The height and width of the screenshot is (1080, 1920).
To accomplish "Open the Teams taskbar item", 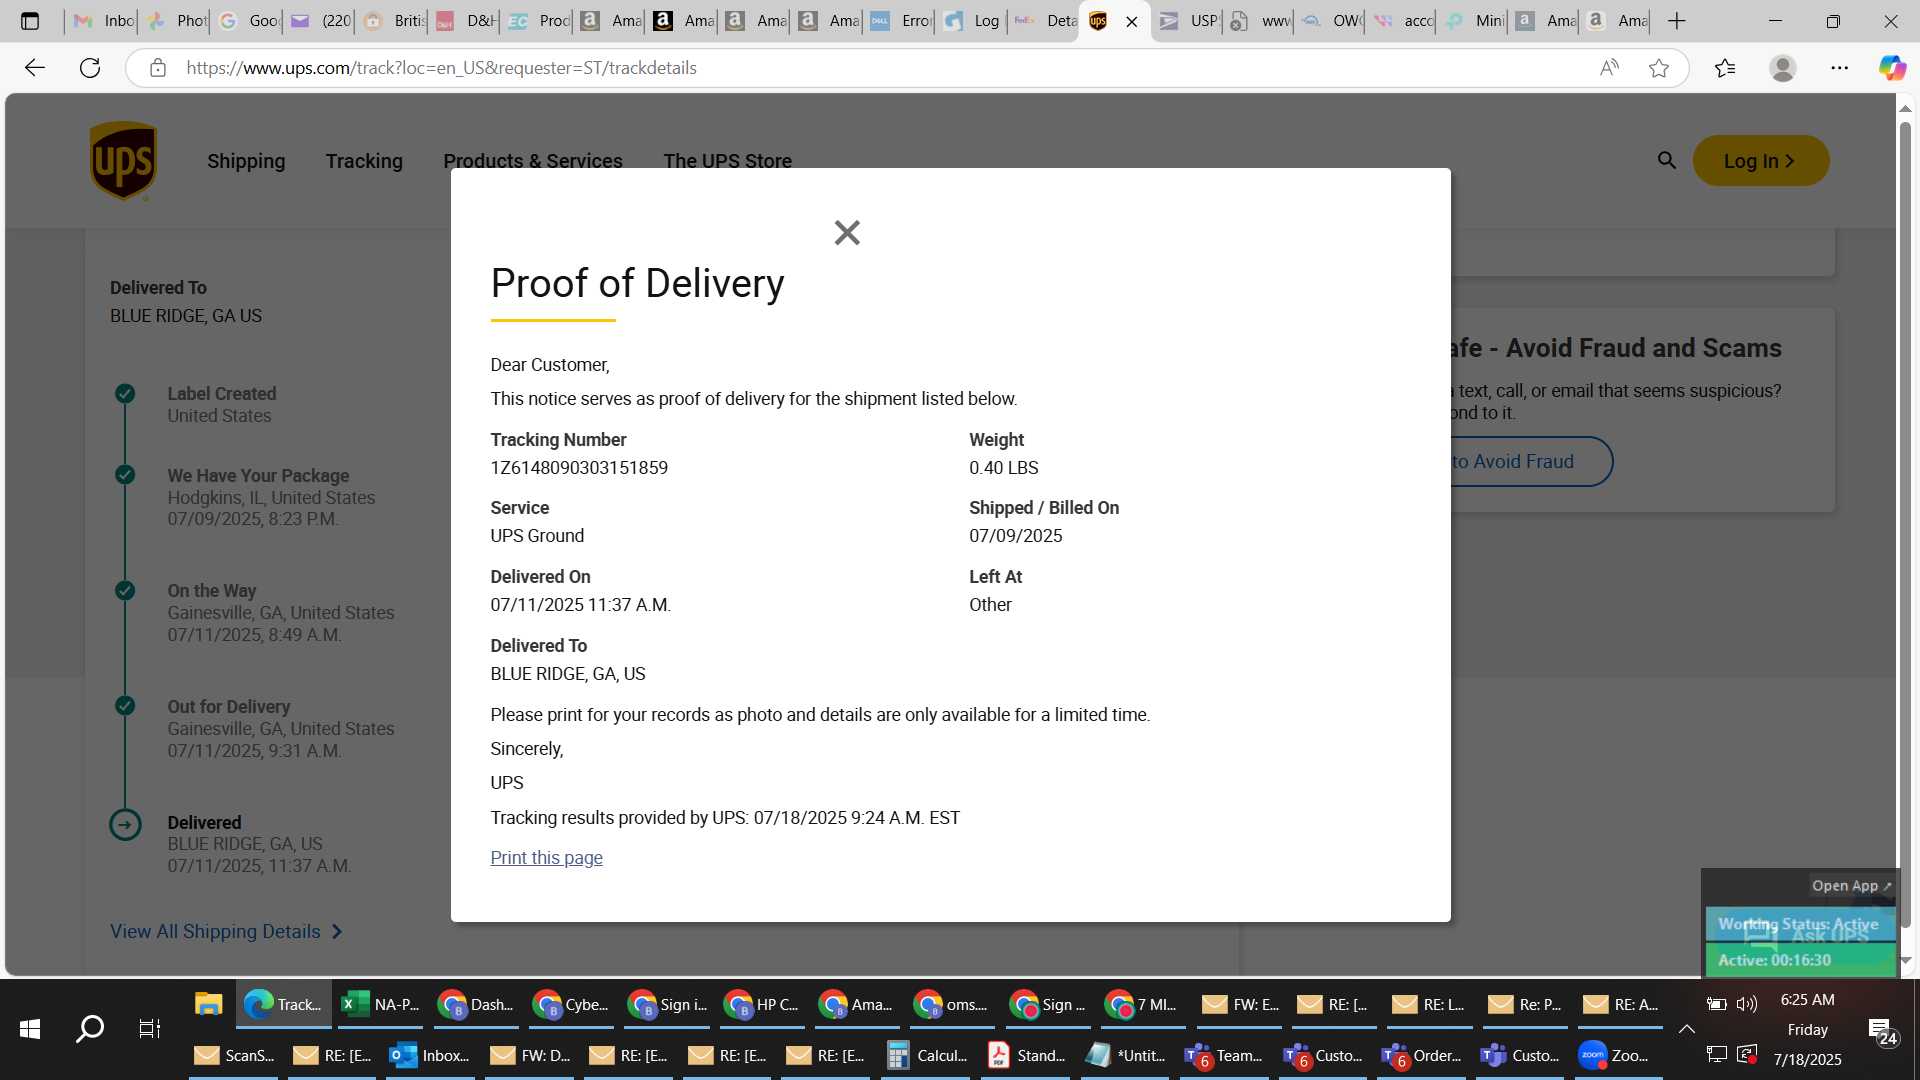I will [1224, 1055].
